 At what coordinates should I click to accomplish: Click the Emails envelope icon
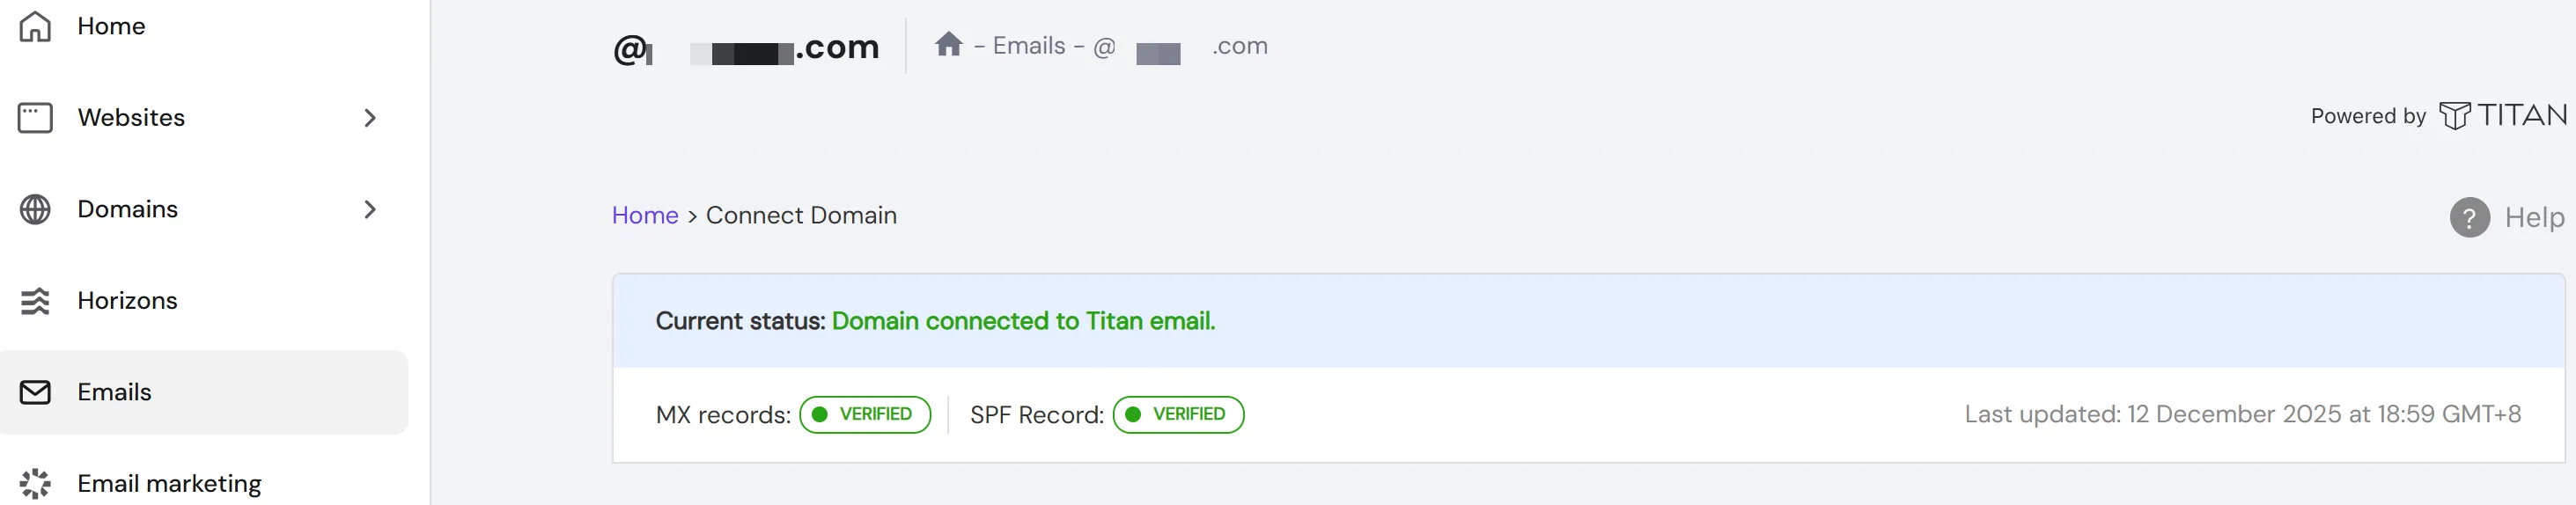click(x=35, y=392)
